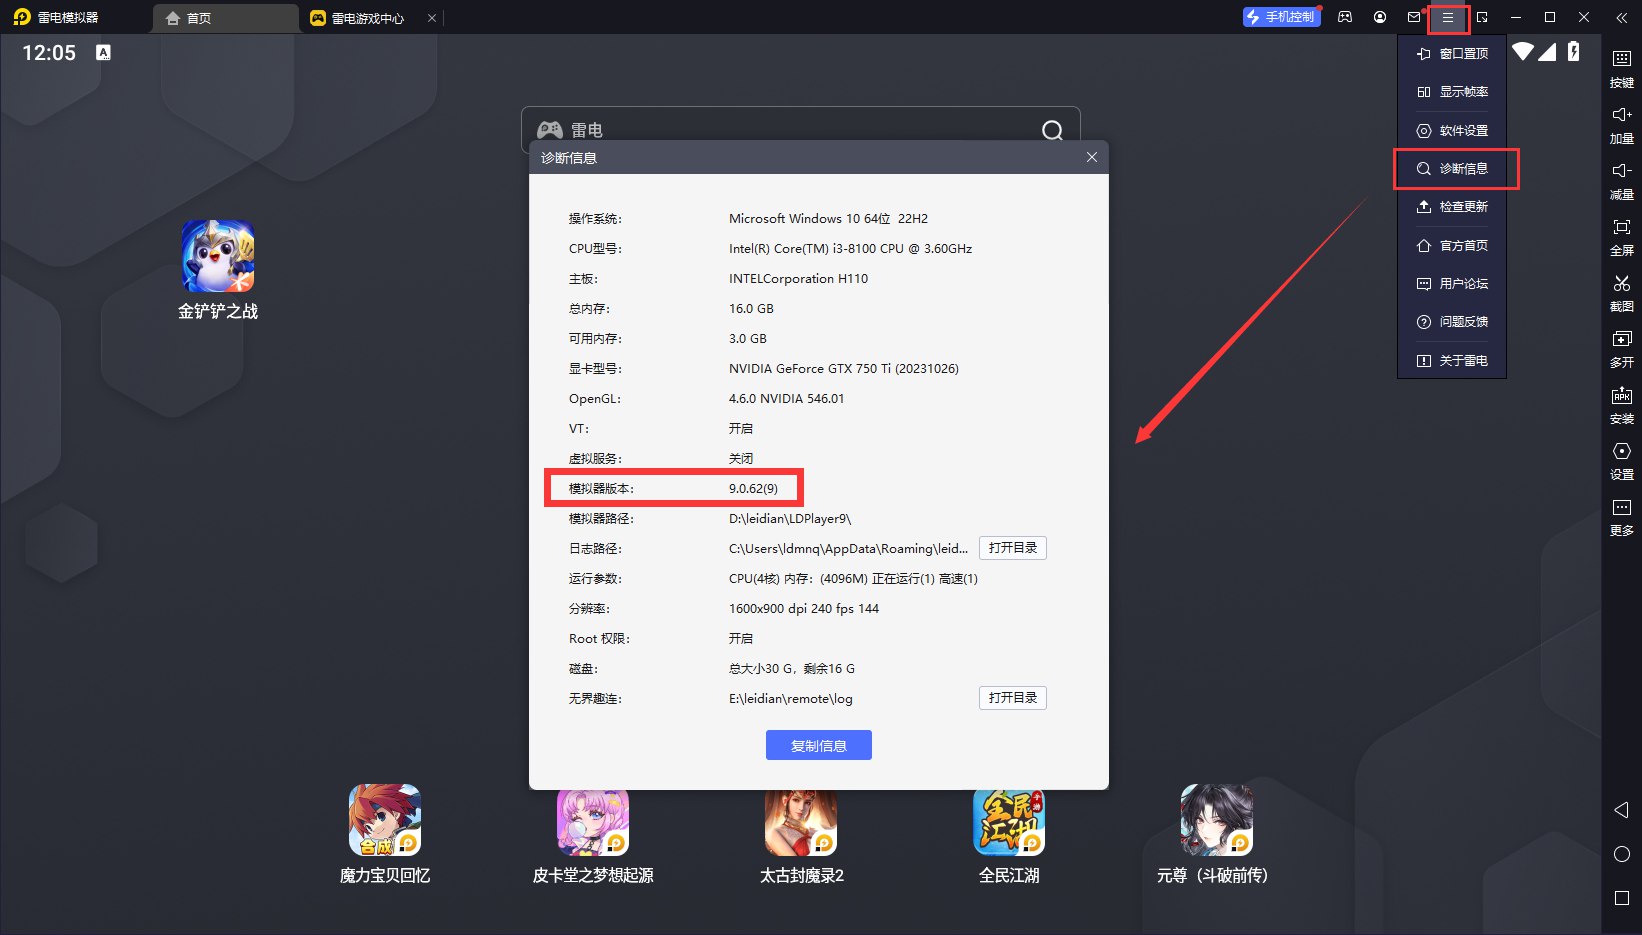1642x935 pixels.
Task: Open the multi-instance (多开) manager
Action: tap(1622, 339)
